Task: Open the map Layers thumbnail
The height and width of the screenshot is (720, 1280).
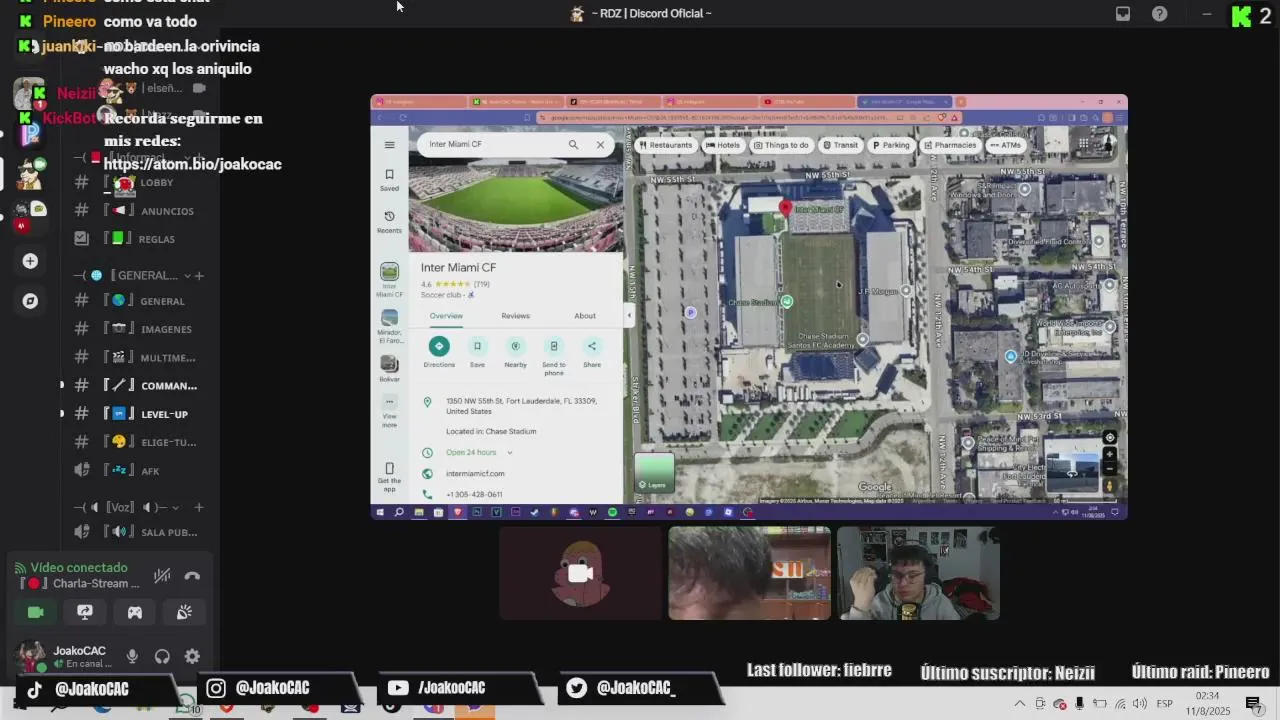Action: pos(655,473)
